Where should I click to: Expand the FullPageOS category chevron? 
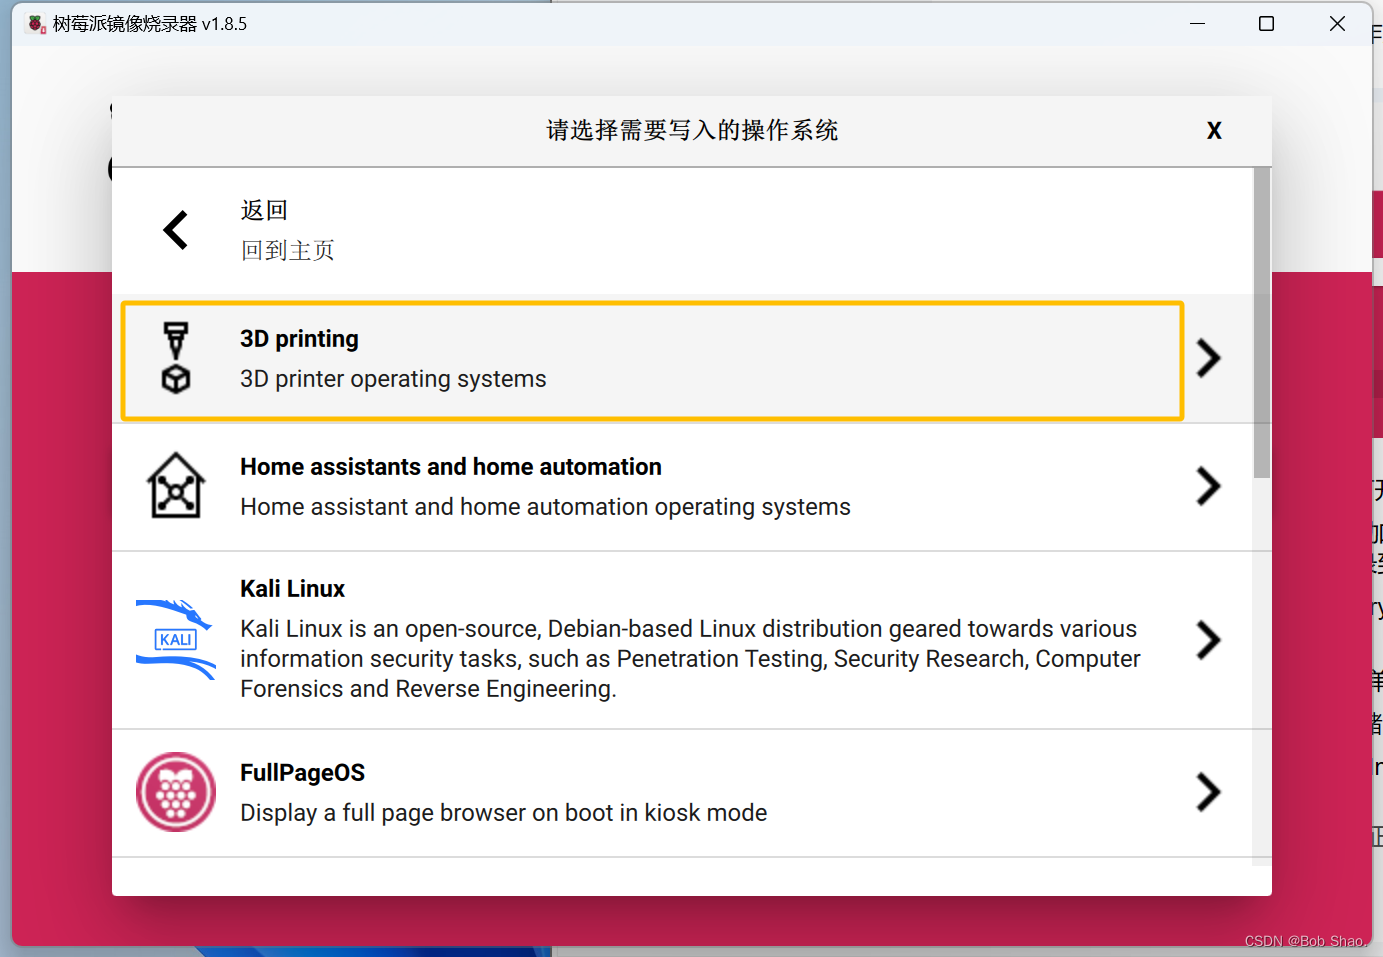click(1208, 792)
